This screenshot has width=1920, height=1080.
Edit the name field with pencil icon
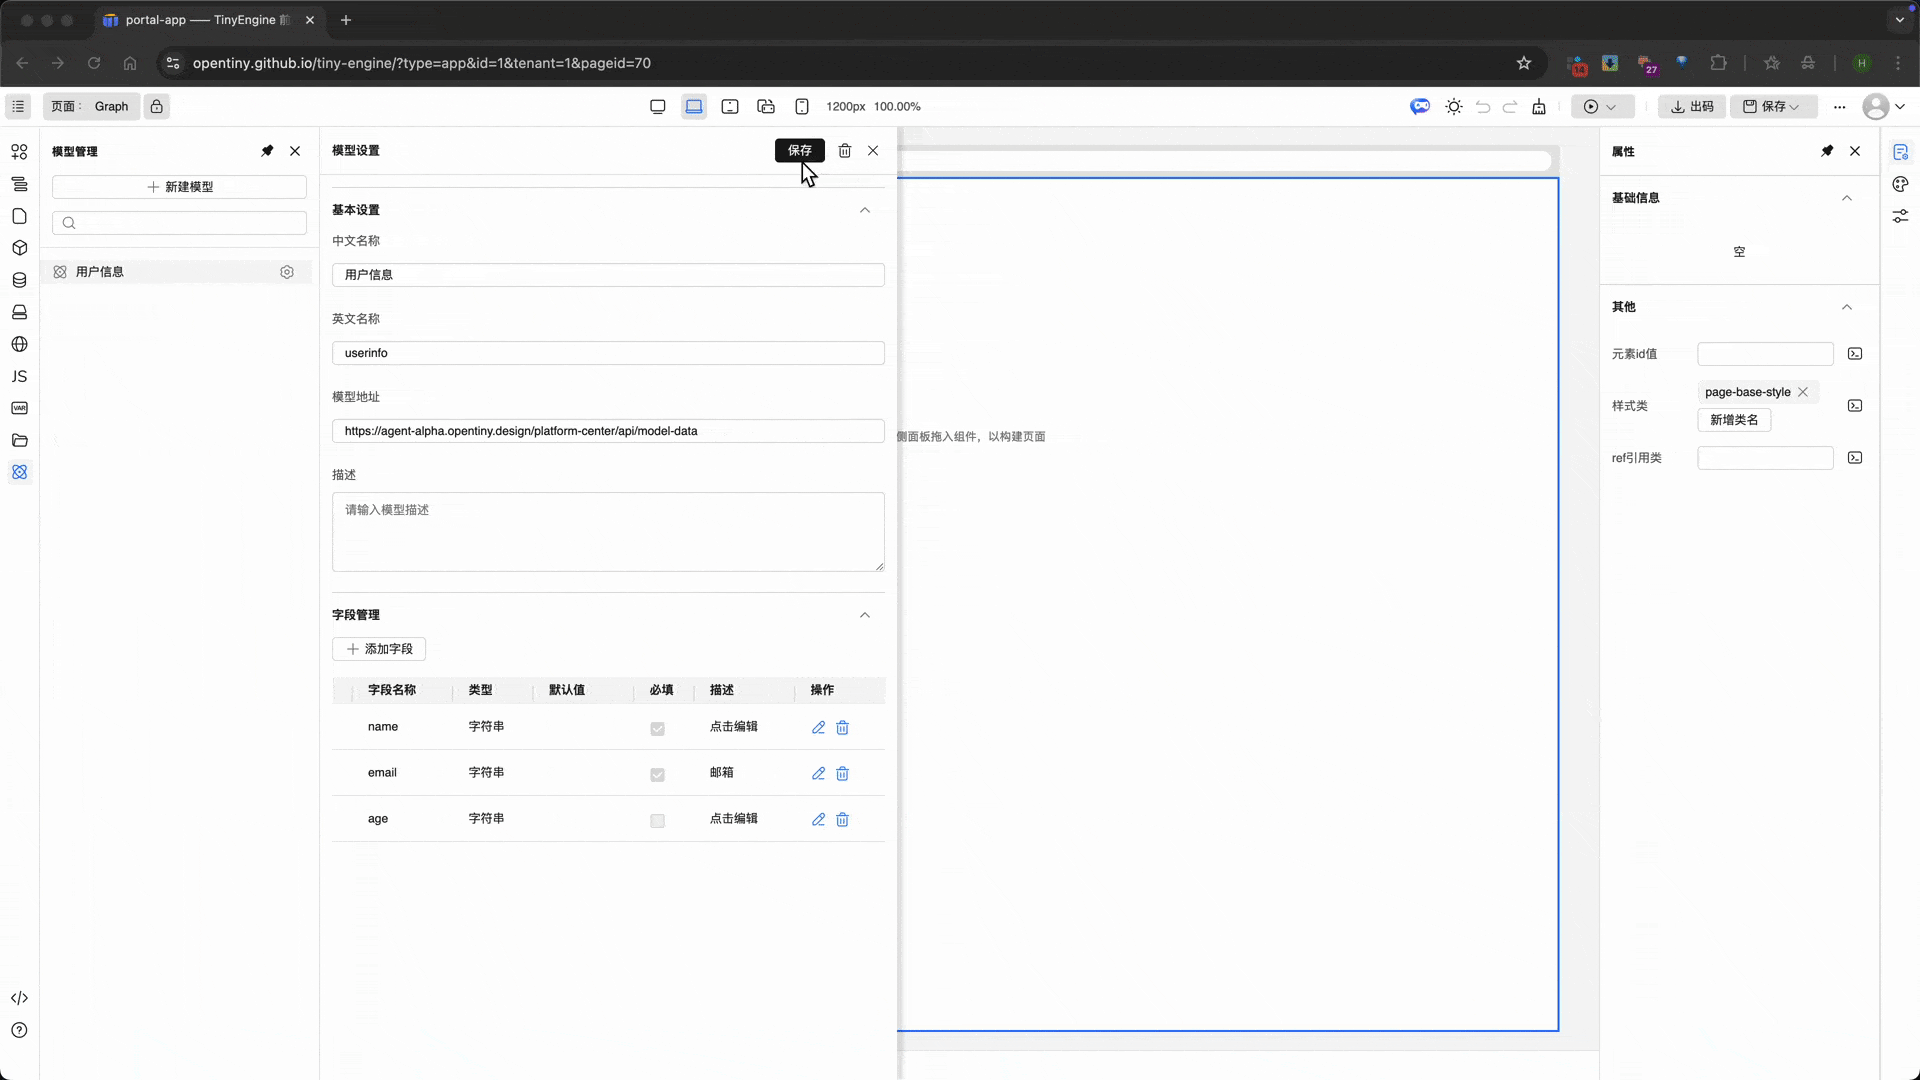pyautogui.click(x=818, y=728)
